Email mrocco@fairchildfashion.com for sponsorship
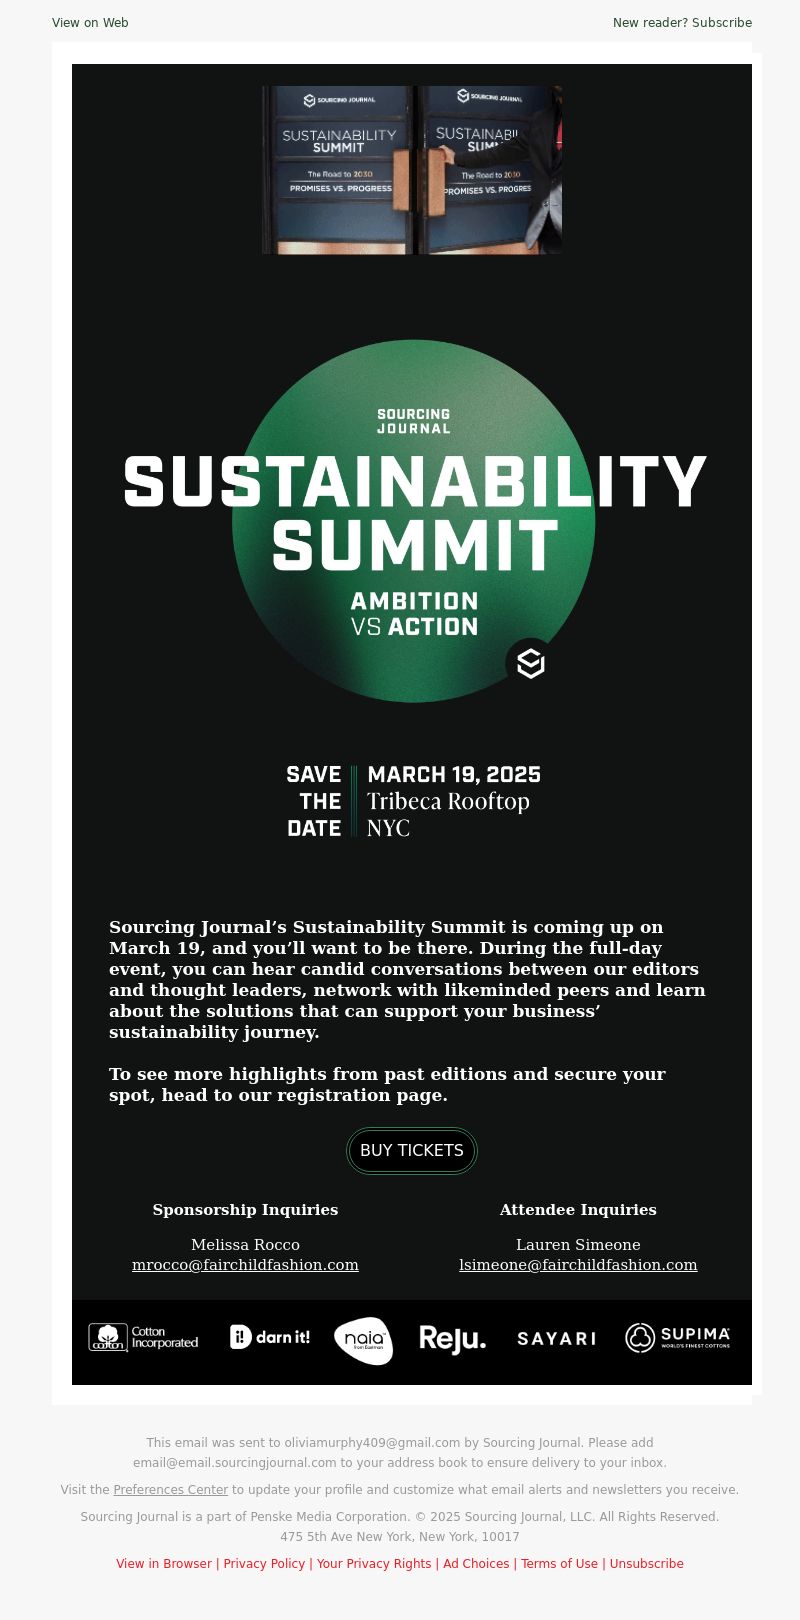The image size is (800, 1620). 245,1265
